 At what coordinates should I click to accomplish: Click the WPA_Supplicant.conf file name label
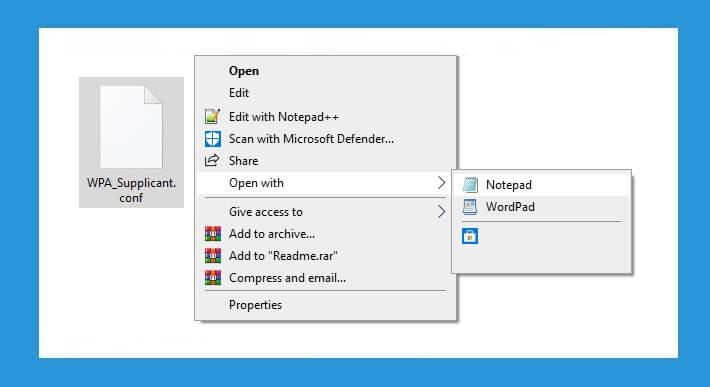coord(131,190)
